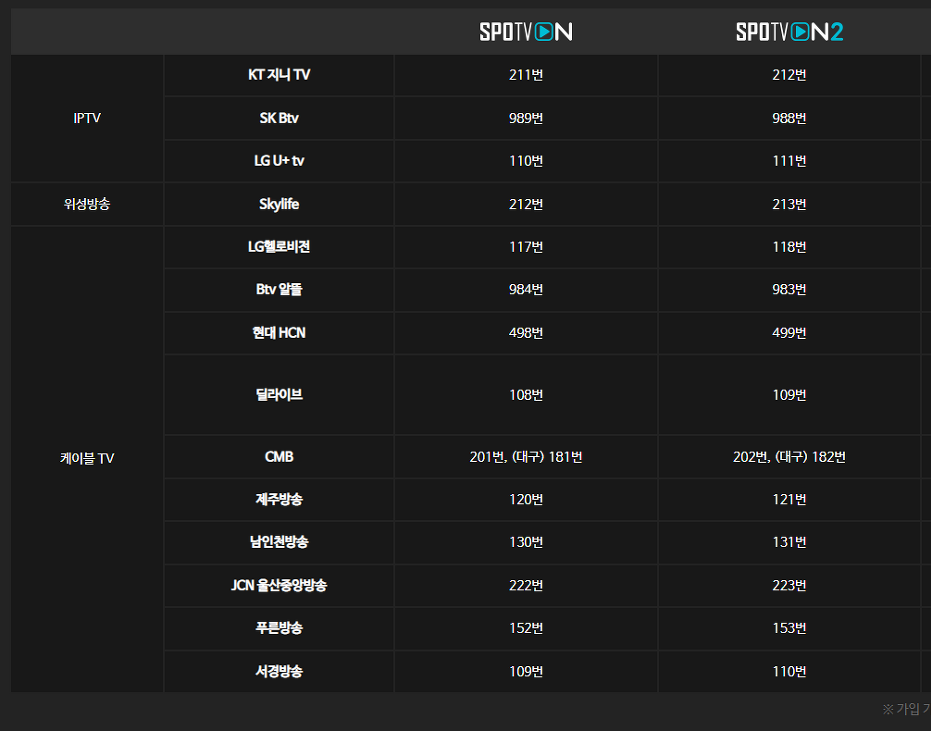The width and height of the screenshot is (931, 731).
Task: Select 서경방송 channel 110번
Action: 789,671
